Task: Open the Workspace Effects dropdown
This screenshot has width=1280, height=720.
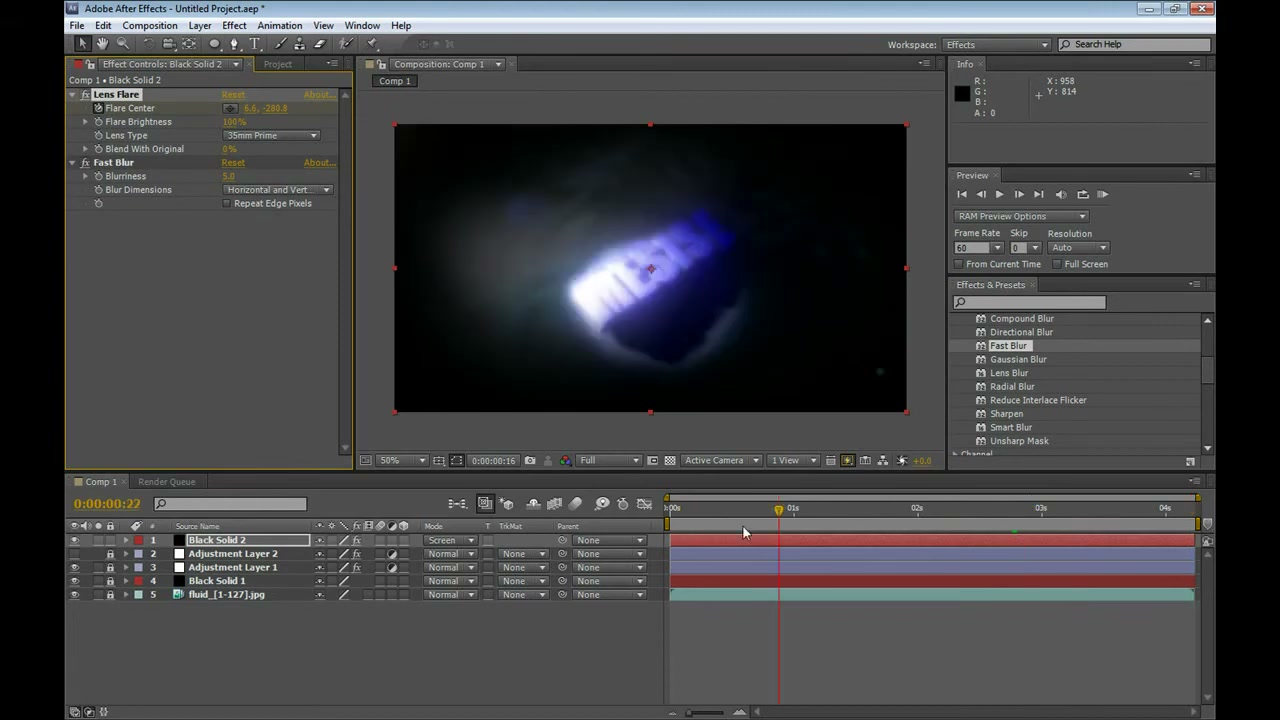Action: pyautogui.click(x=996, y=44)
